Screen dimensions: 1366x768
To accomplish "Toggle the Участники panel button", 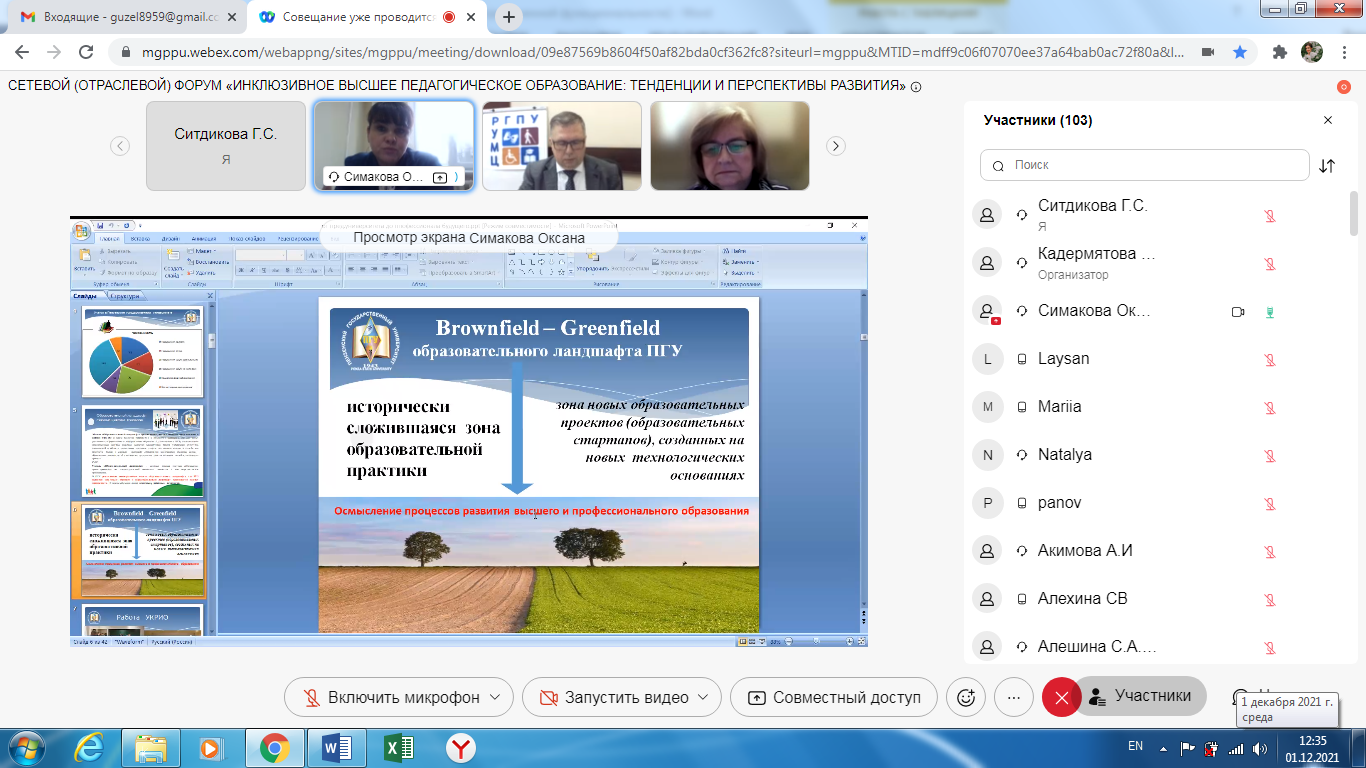I will coord(1140,696).
